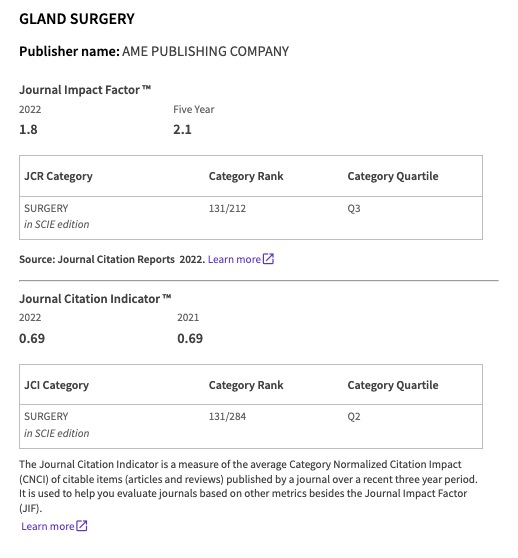Screen dimensions: 518x558
Task: Click the GLAND SURGERY journal title
Action: 77,19
